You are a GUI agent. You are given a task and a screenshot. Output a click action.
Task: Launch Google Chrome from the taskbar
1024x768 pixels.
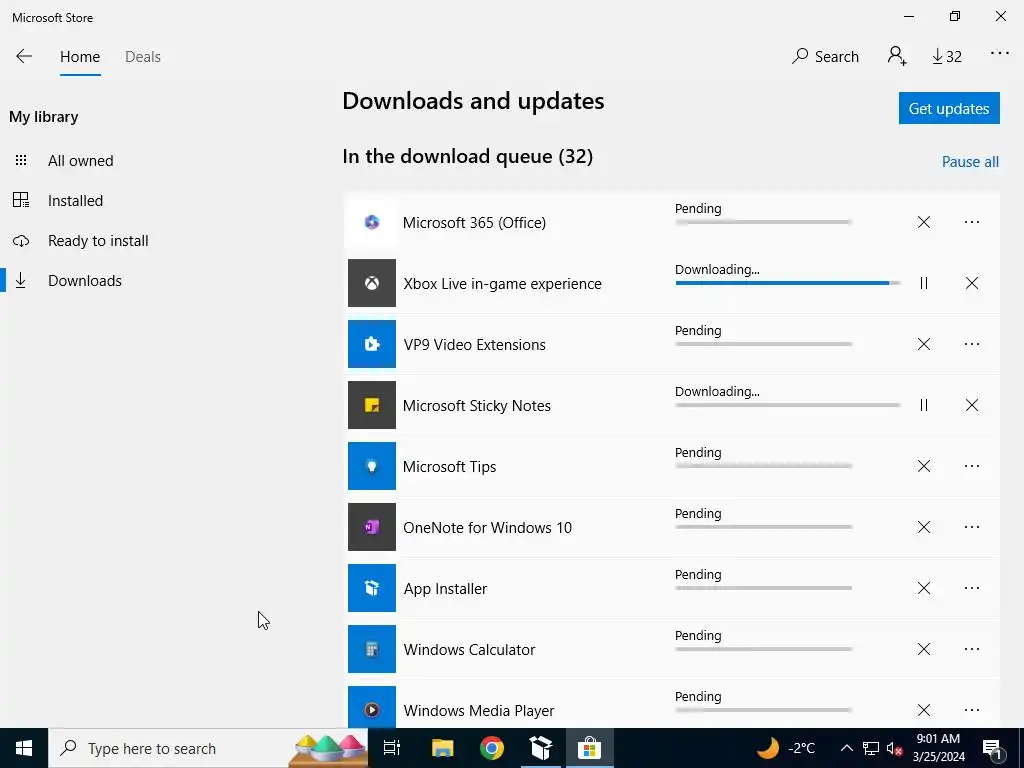492,748
